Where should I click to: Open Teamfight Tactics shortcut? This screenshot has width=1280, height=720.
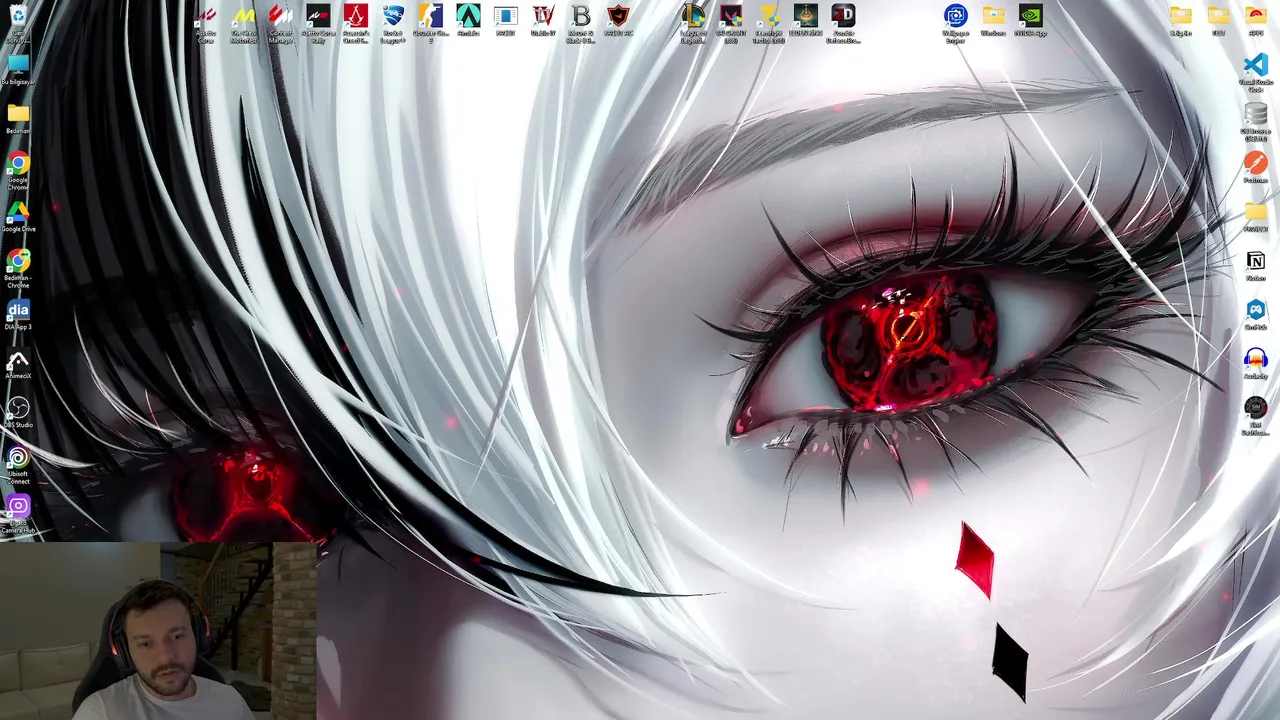[x=768, y=24]
